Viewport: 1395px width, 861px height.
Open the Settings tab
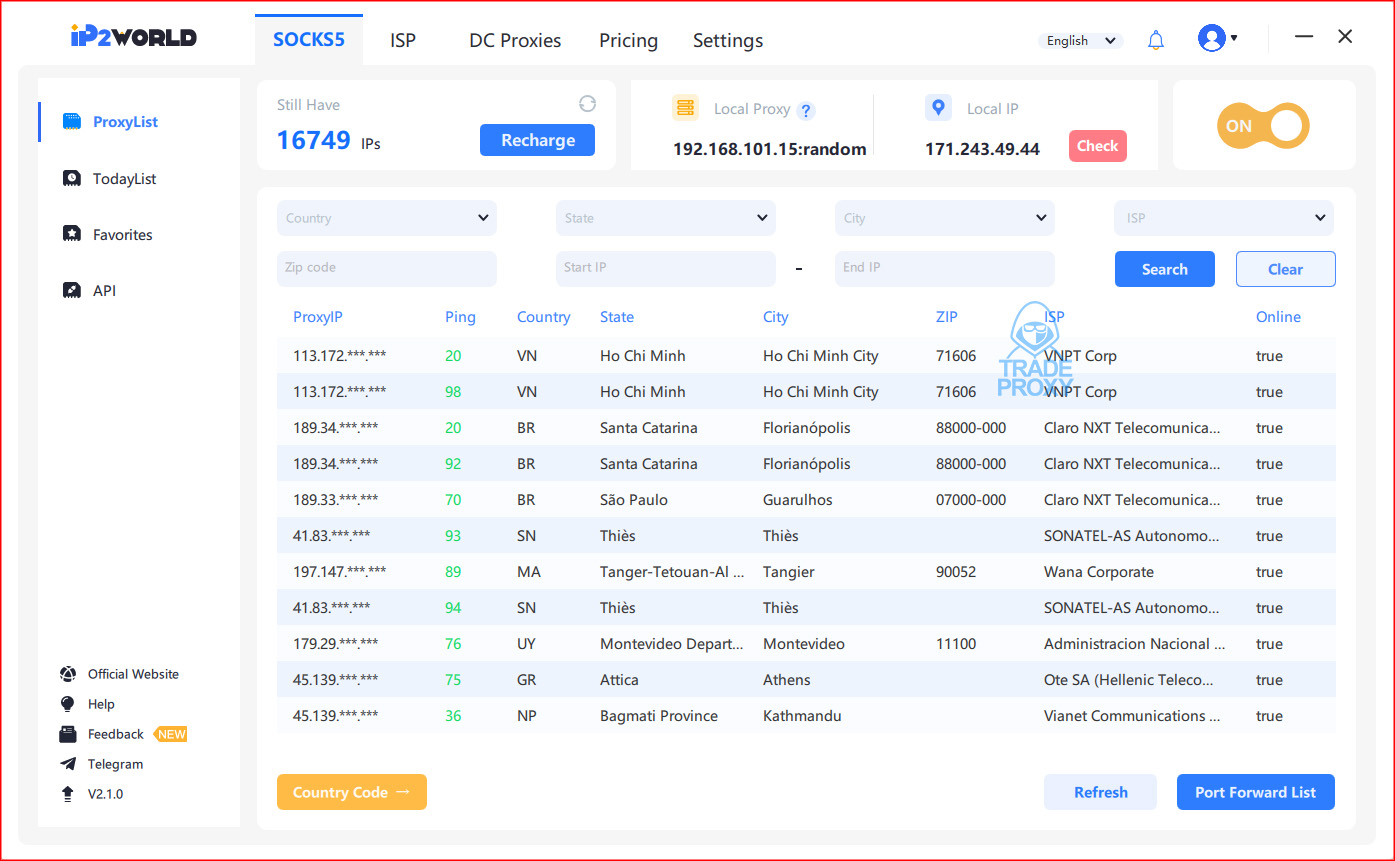tap(728, 41)
